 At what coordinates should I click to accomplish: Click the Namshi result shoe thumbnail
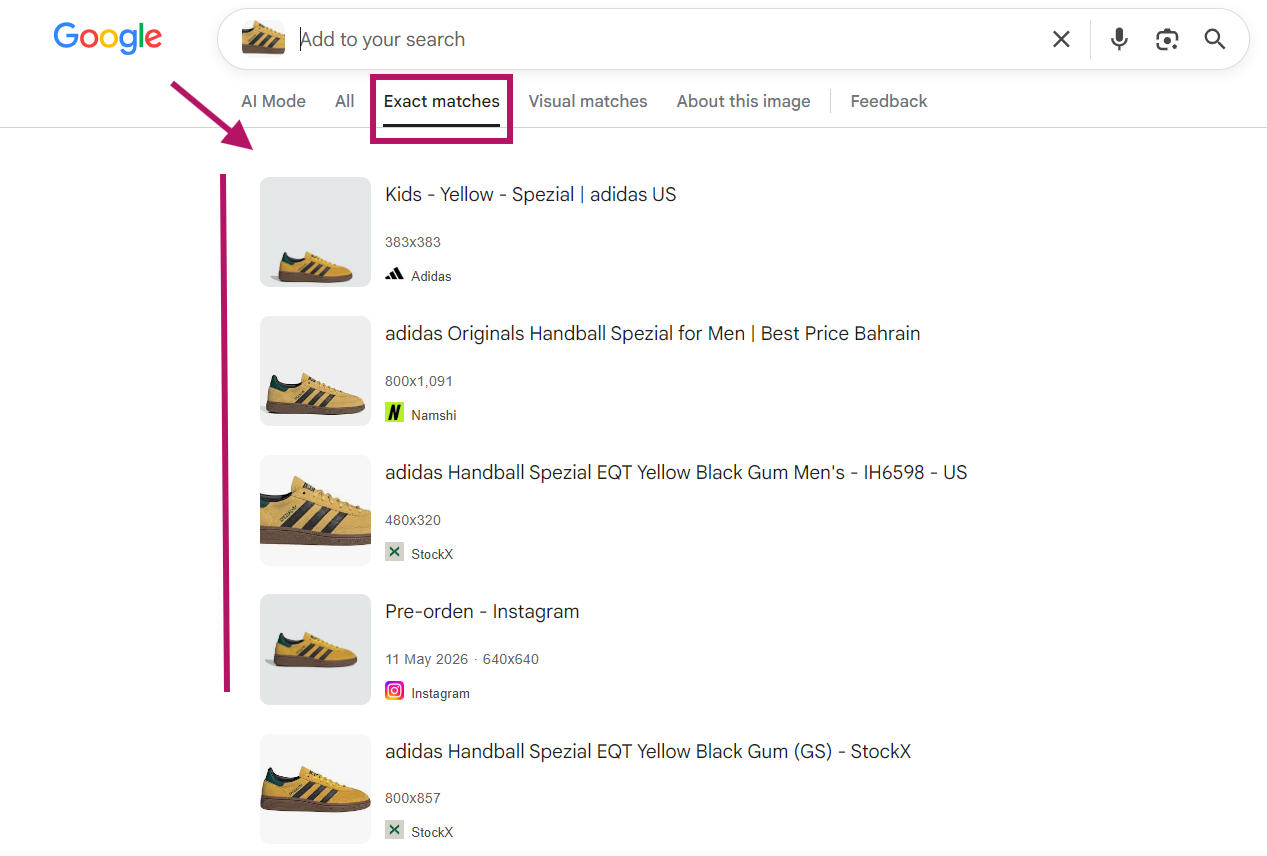pos(315,371)
